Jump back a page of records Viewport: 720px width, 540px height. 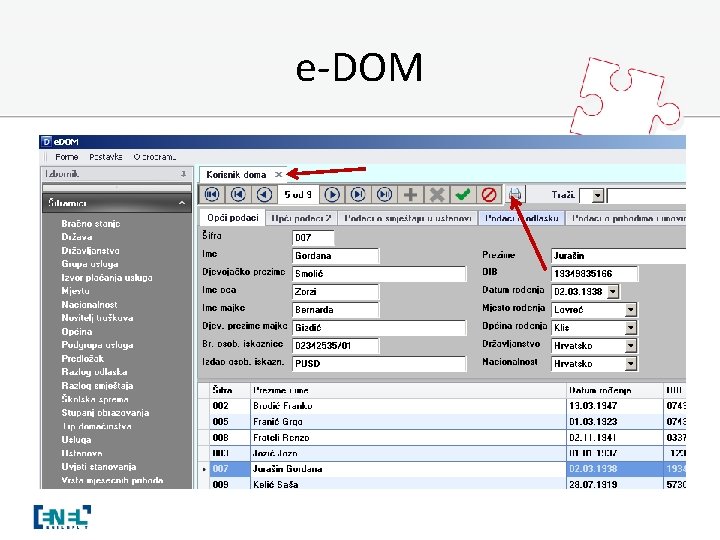[238, 195]
